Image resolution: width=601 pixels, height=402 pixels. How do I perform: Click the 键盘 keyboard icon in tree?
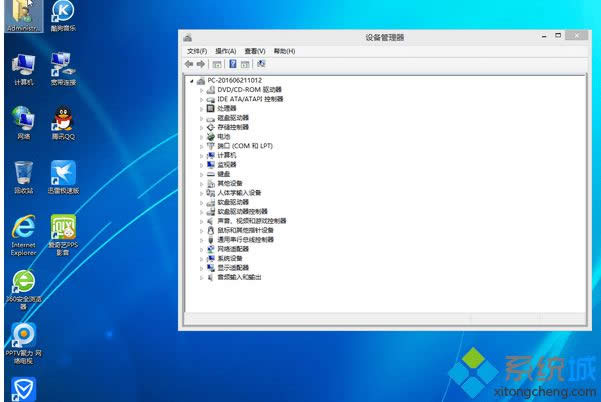pos(210,174)
